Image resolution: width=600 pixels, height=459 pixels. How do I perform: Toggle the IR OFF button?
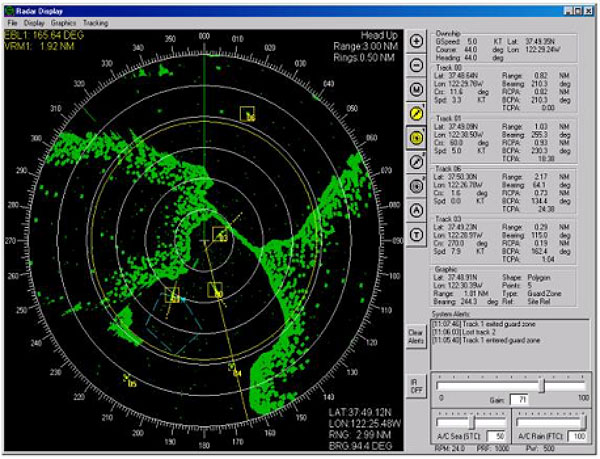click(416, 386)
